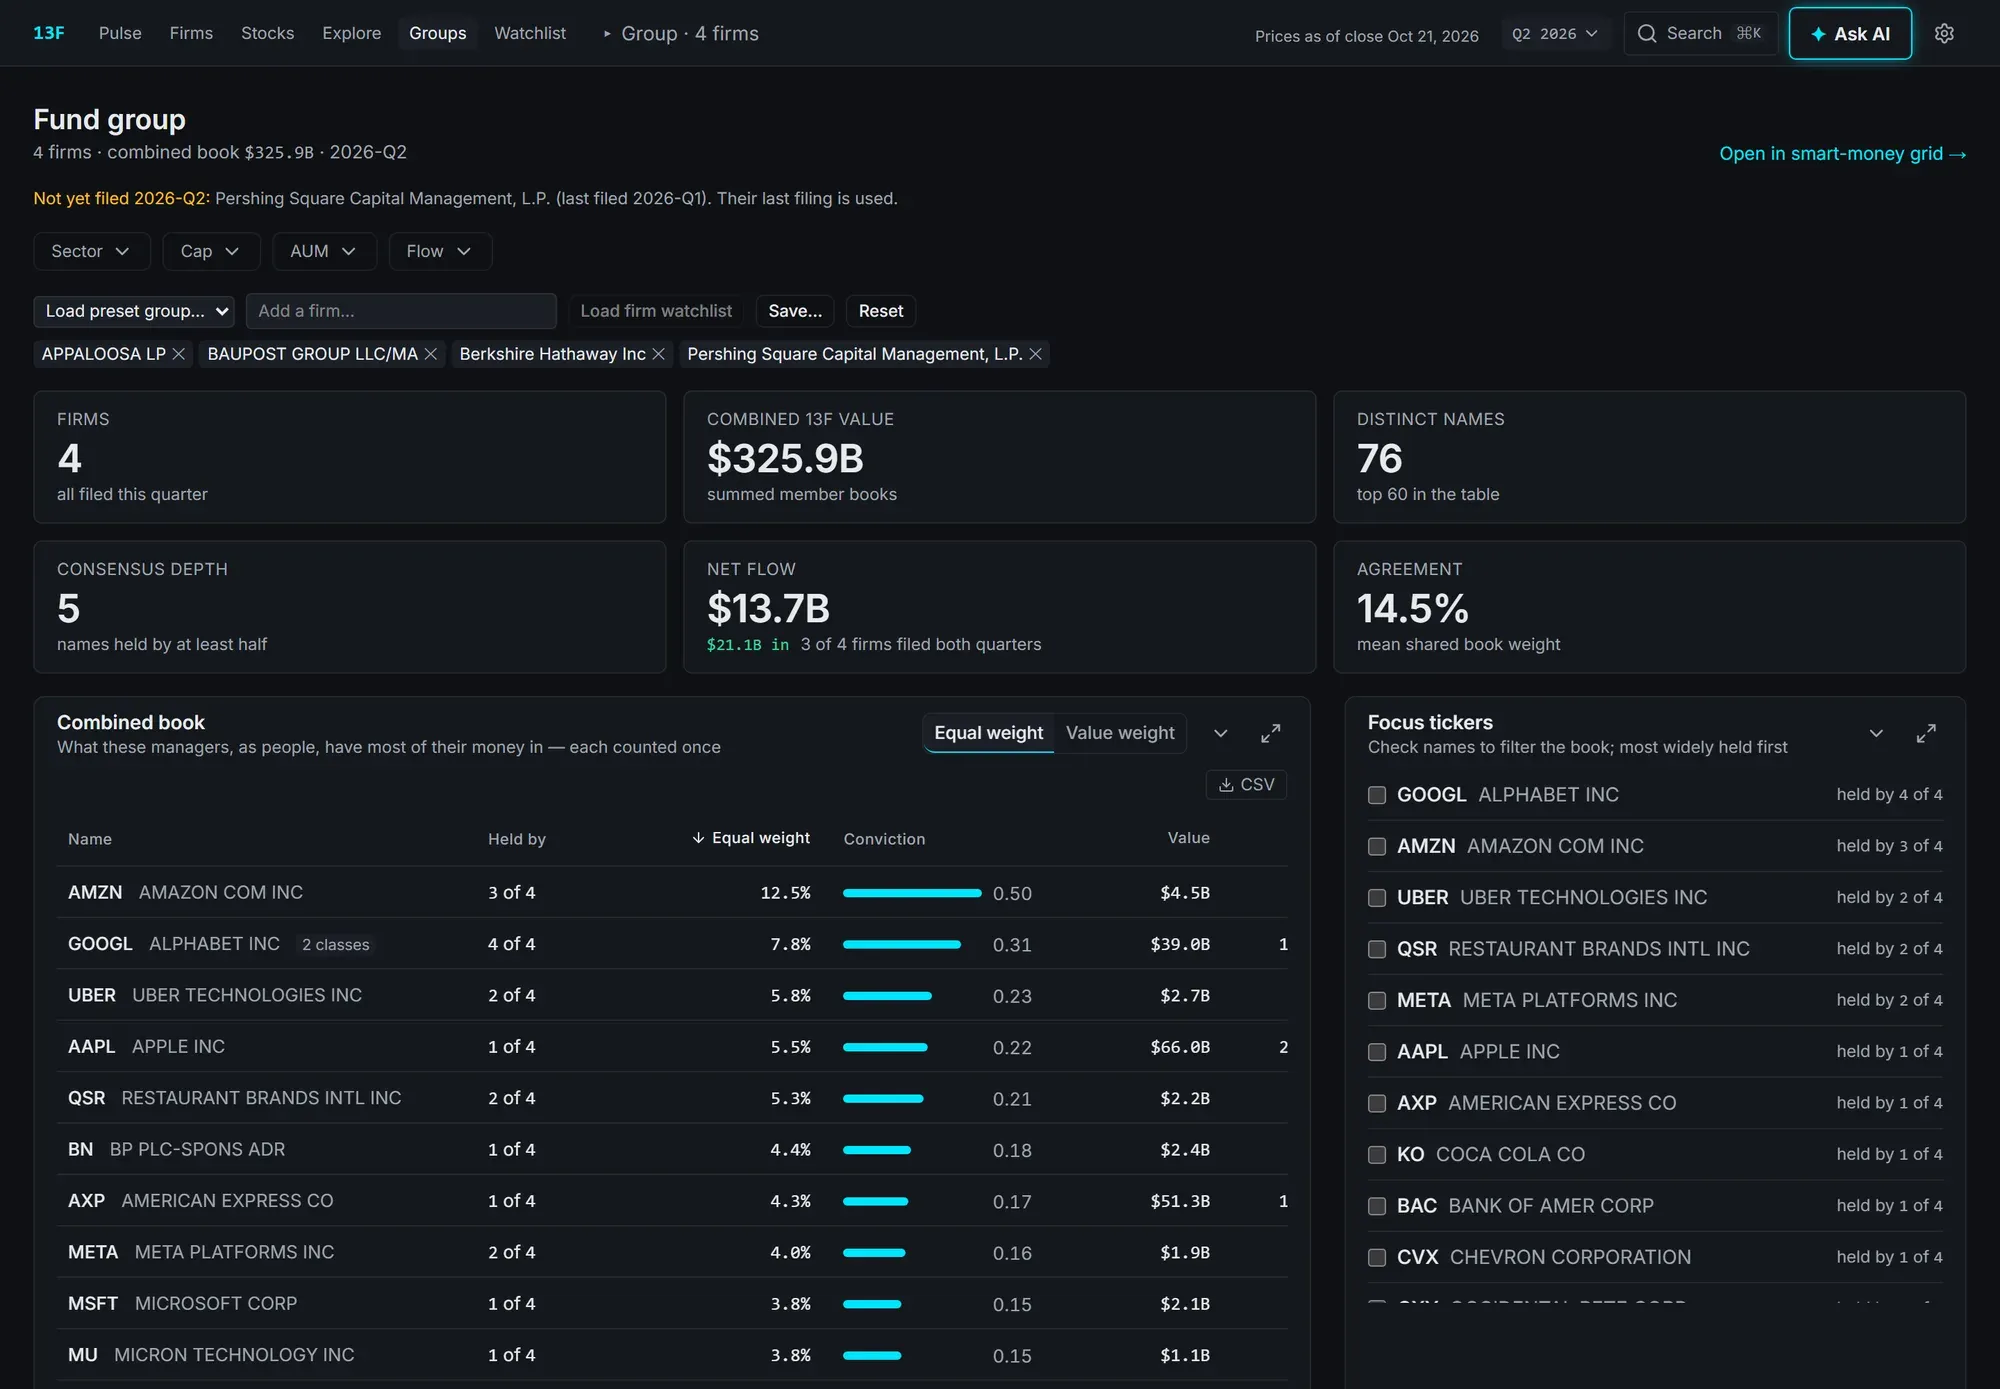Screen dimensions: 2000x1389
Task: Remove Pershing Square Capital Management chip
Action: tap(1036, 354)
